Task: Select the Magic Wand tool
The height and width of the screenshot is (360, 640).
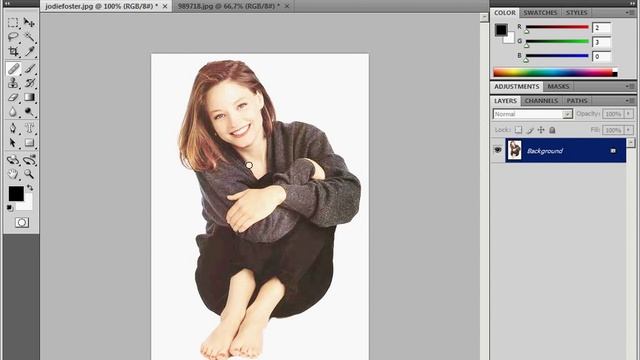Action: click(29, 37)
